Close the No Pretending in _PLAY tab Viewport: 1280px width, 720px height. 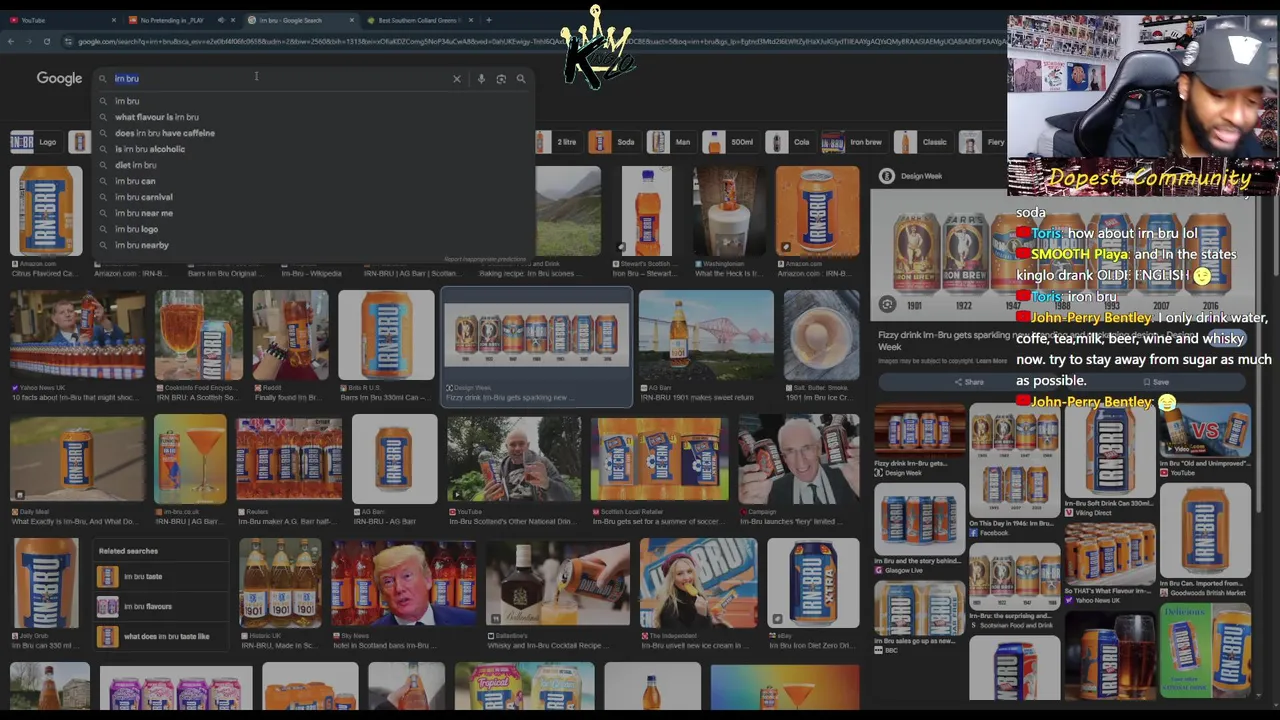pyautogui.click(x=233, y=20)
